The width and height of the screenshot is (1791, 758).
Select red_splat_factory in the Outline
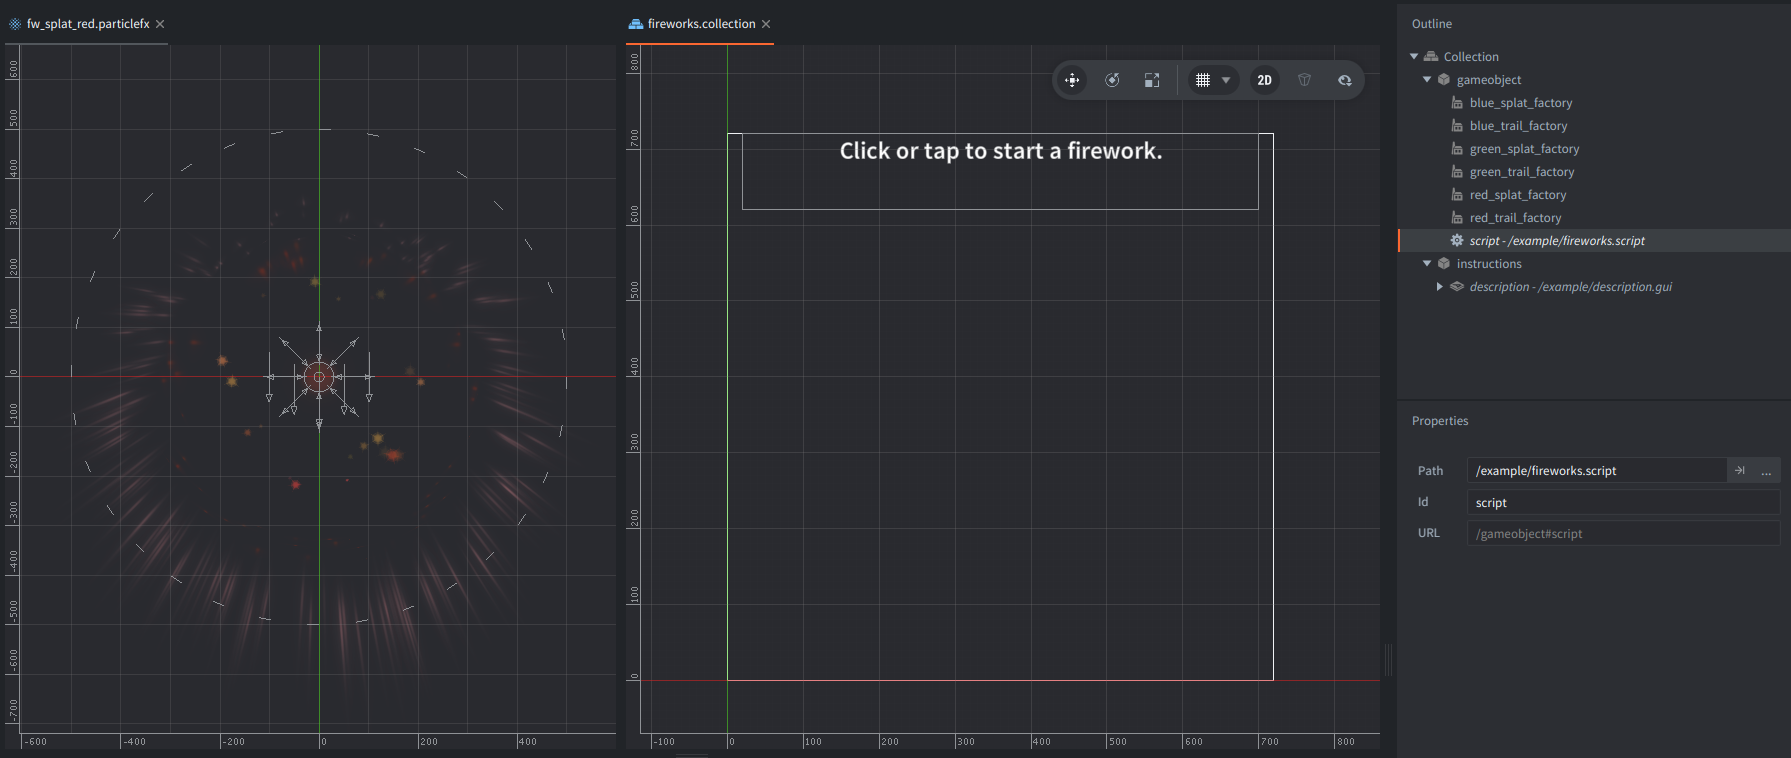(x=1517, y=195)
